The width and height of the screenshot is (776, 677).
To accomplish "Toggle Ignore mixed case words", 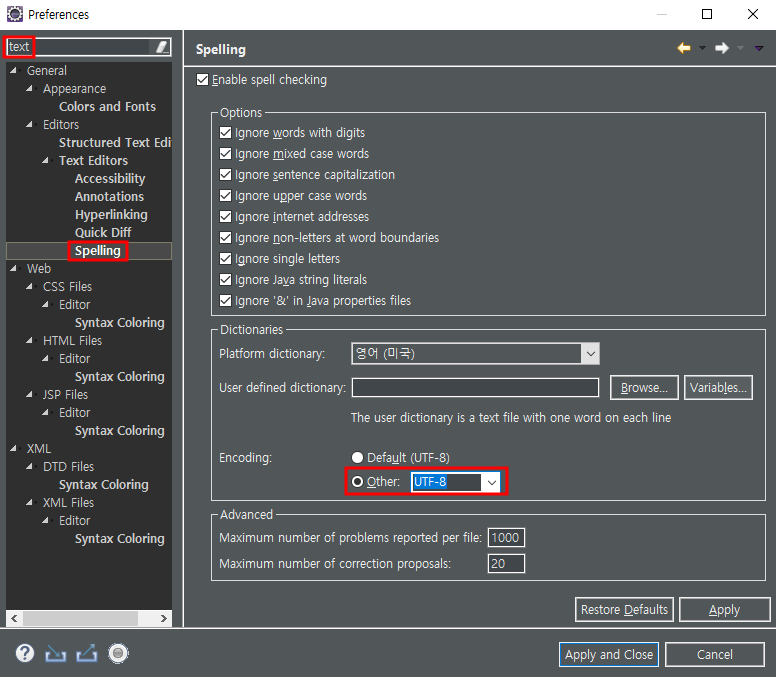I will pyautogui.click(x=225, y=154).
